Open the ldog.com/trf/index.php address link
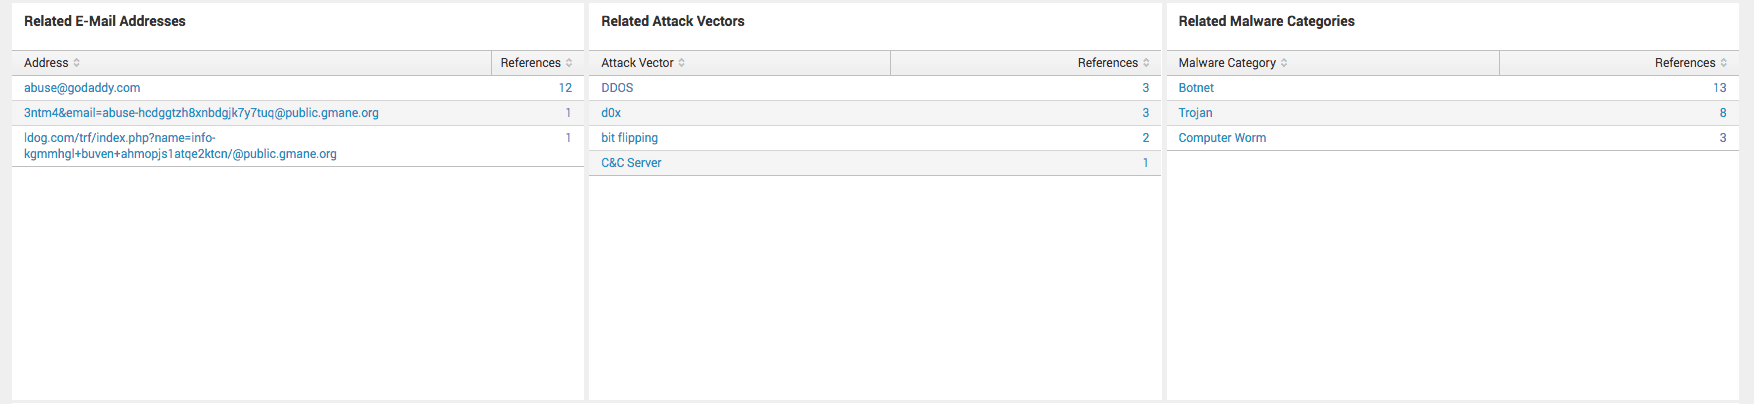The image size is (1754, 404). coord(180,146)
